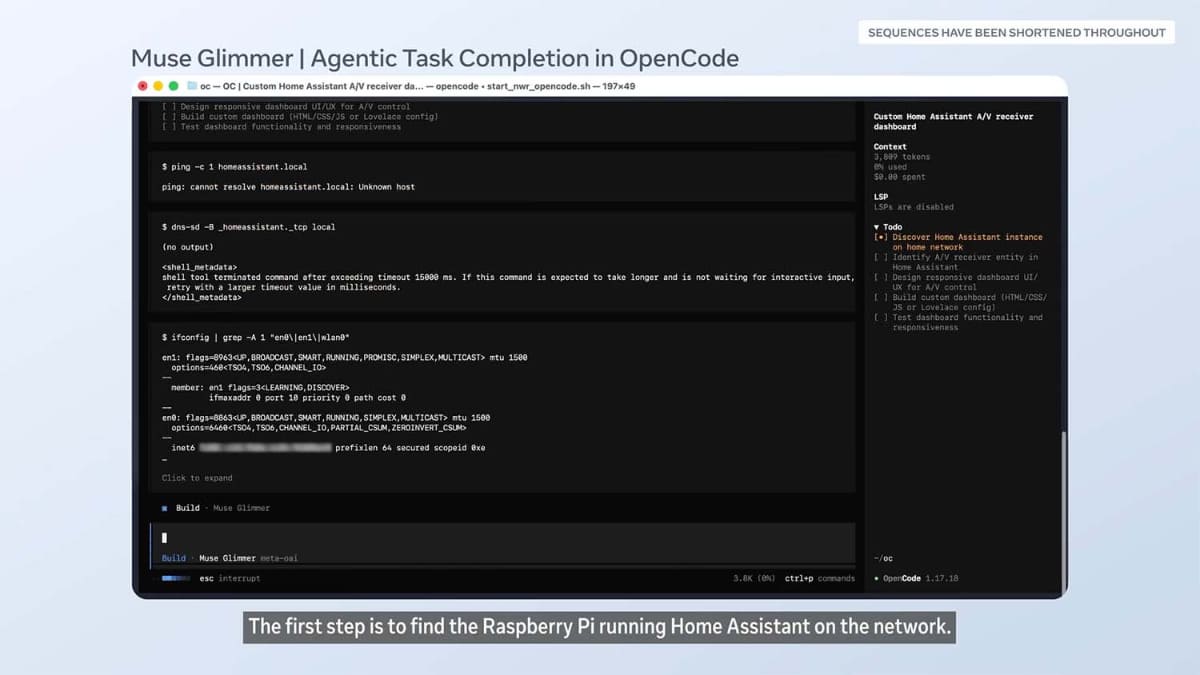
Task: Click the green zoom window button
Action: coord(173,86)
